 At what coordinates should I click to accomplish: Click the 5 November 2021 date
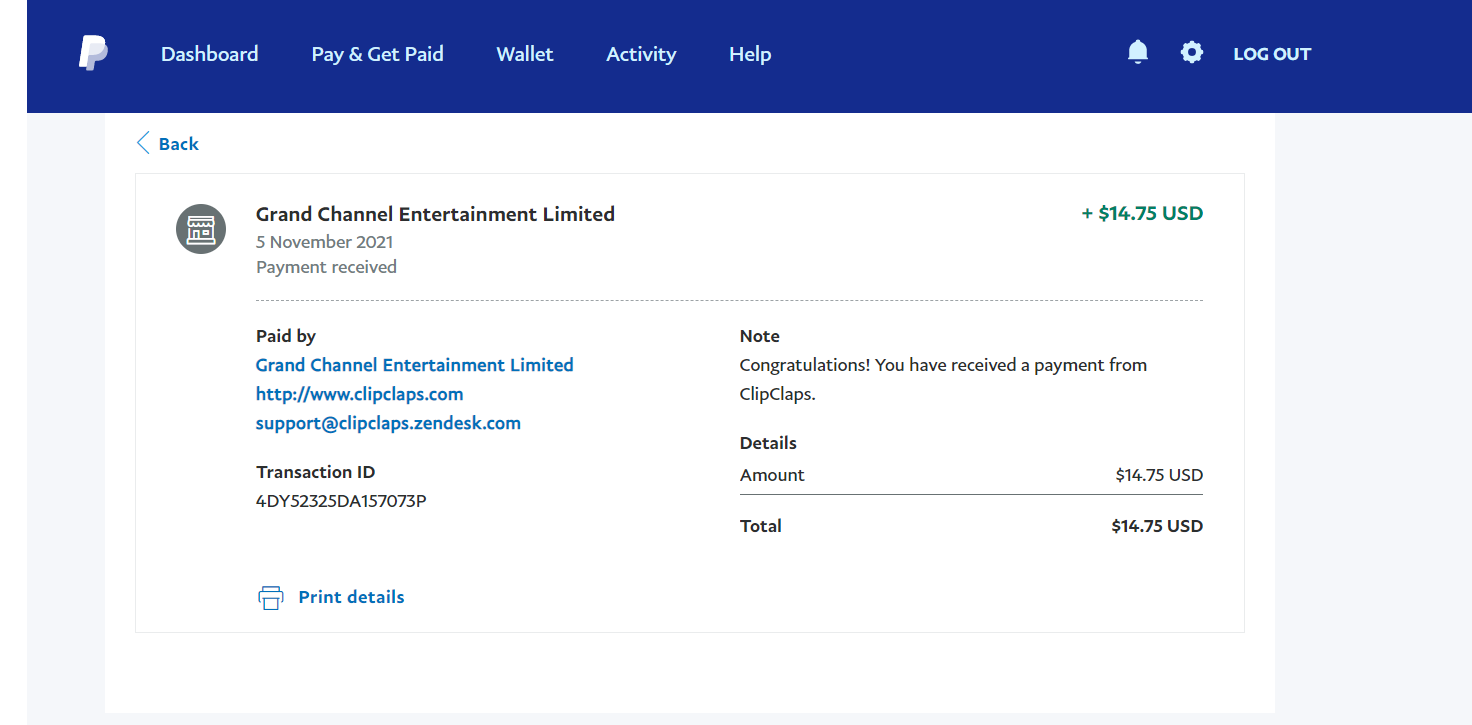coord(325,242)
